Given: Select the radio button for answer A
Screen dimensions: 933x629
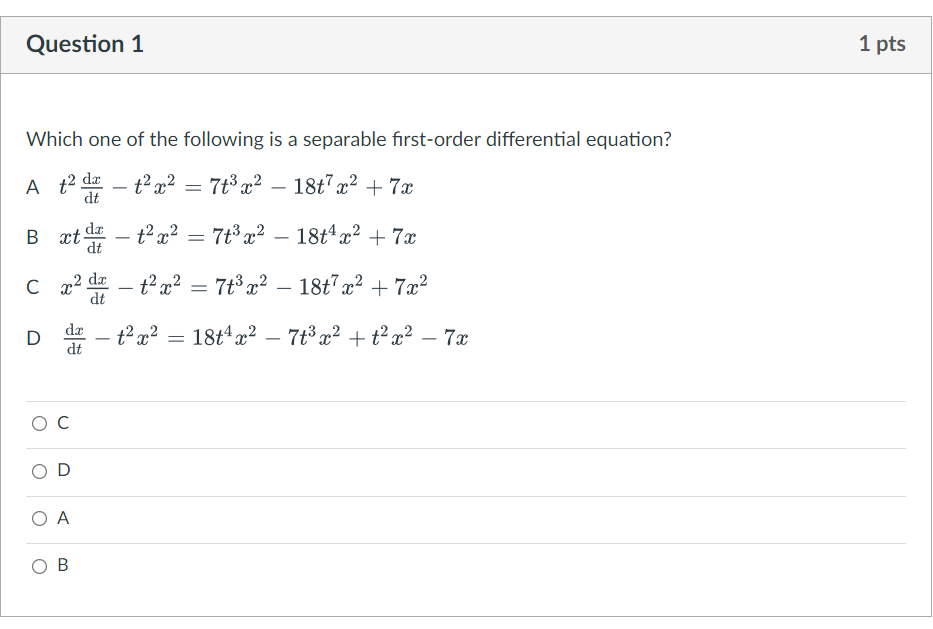Looking at the screenshot, I should 38,518.
